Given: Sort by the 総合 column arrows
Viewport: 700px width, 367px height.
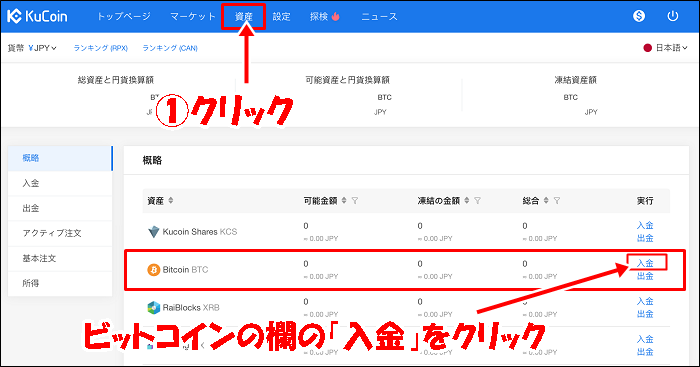Looking at the screenshot, I should 546,200.
